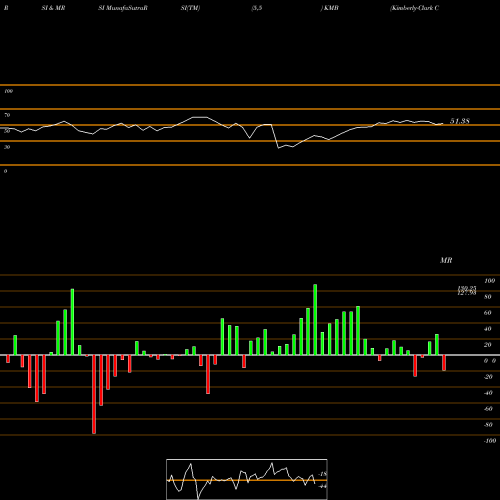This screenshot has height=500, width=500.
Task: Click the RSI axis label 70
Action: point(7,115)
